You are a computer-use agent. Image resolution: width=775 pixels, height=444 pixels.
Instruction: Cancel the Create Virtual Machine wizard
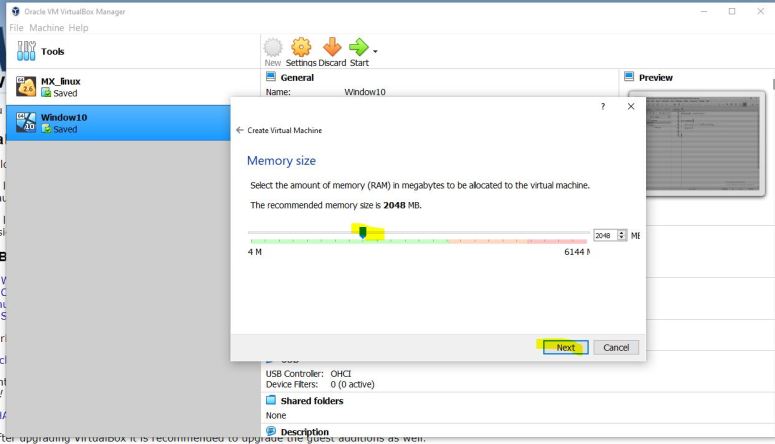pos(616,347)
